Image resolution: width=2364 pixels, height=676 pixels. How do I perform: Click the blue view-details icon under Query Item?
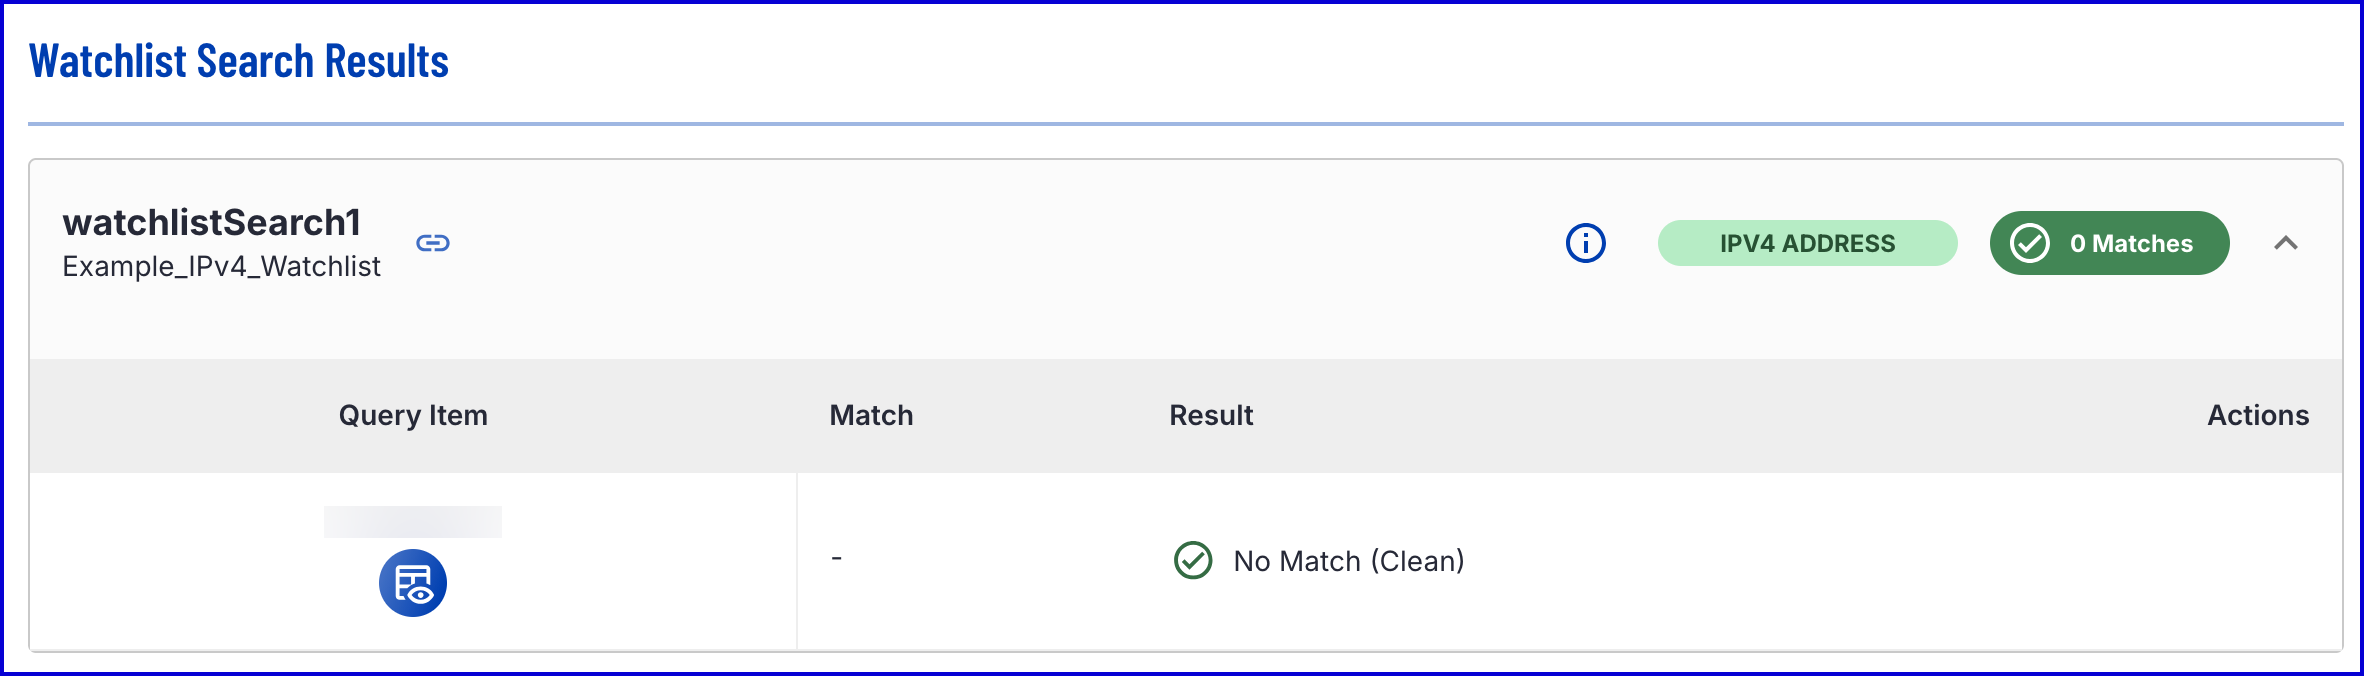412,583
